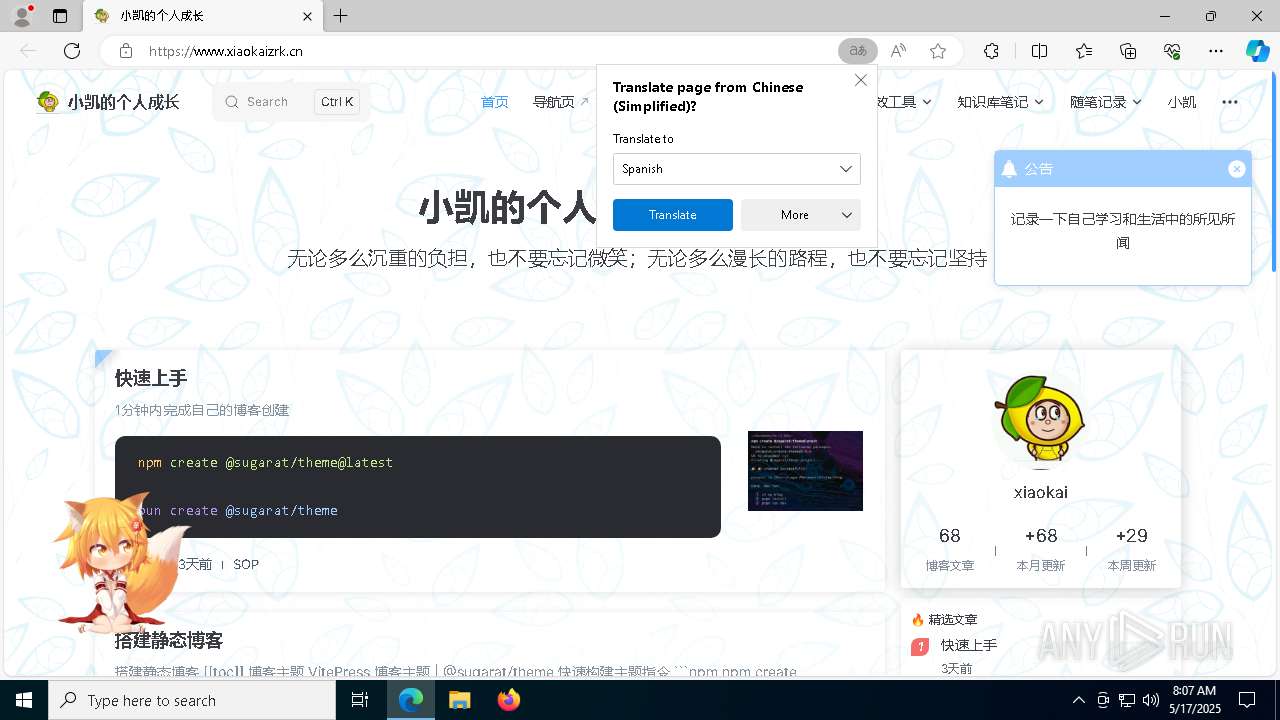Expand the 随笔记录 menu
The image size is (1280, 720).
coord(1106,102)
